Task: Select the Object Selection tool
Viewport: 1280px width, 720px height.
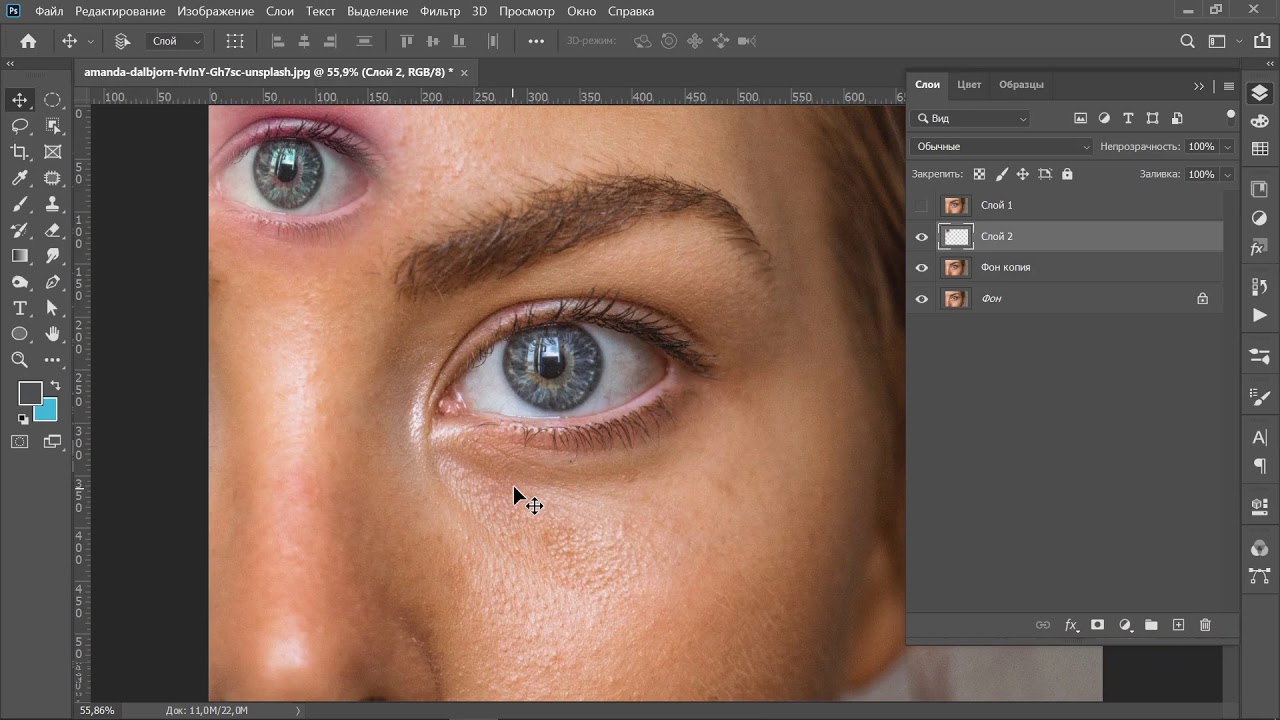Action: point(53,126)
